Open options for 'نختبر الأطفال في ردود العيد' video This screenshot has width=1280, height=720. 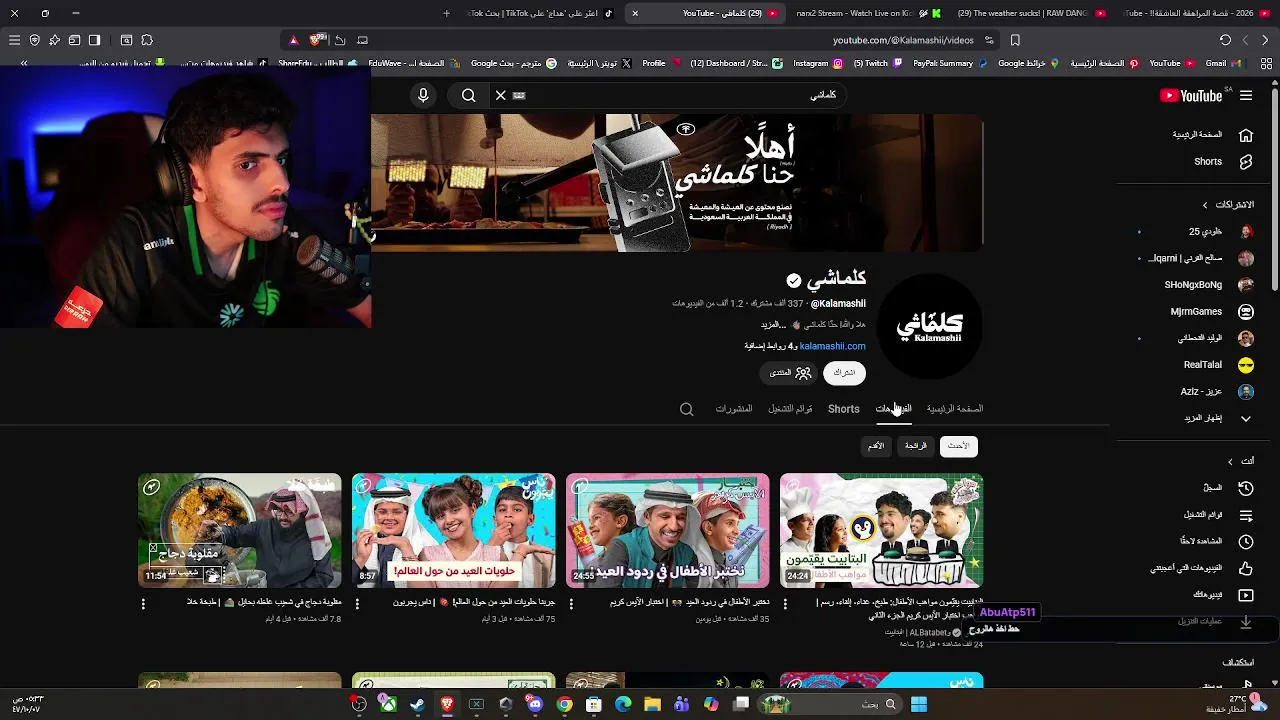coord(571,604)
